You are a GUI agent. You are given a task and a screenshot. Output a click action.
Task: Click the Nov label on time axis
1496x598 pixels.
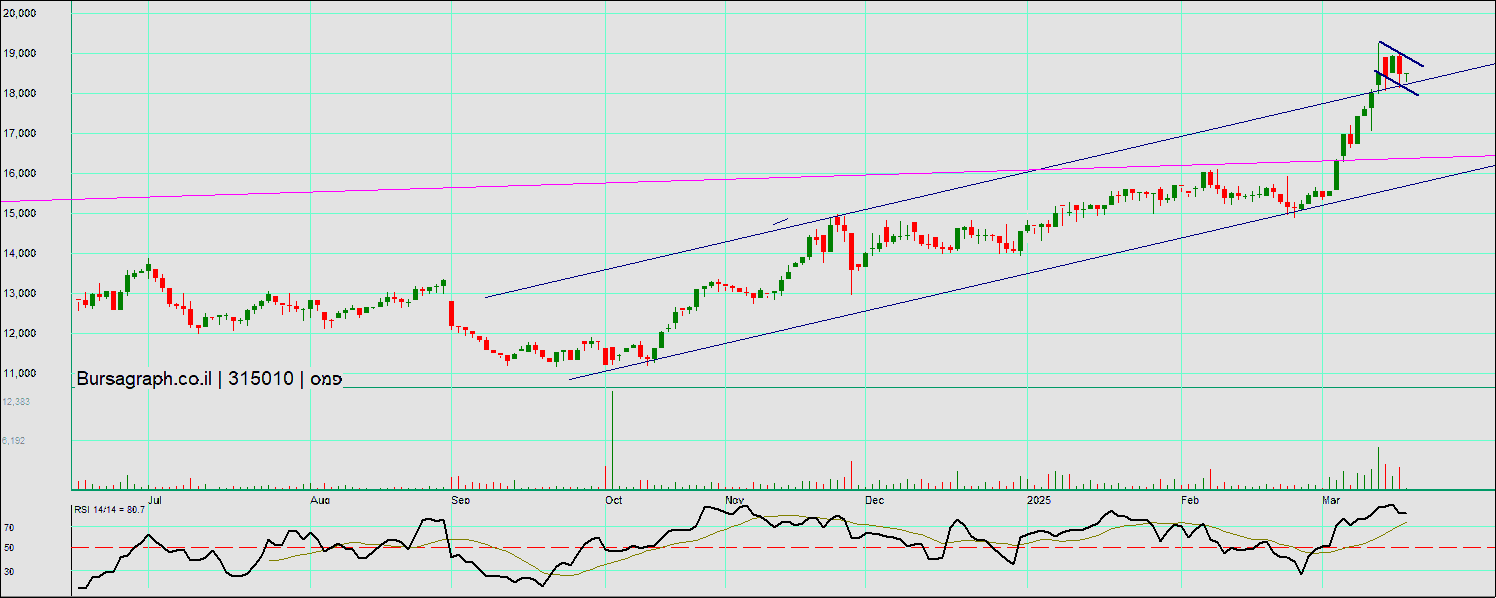(x=735, y=498)
